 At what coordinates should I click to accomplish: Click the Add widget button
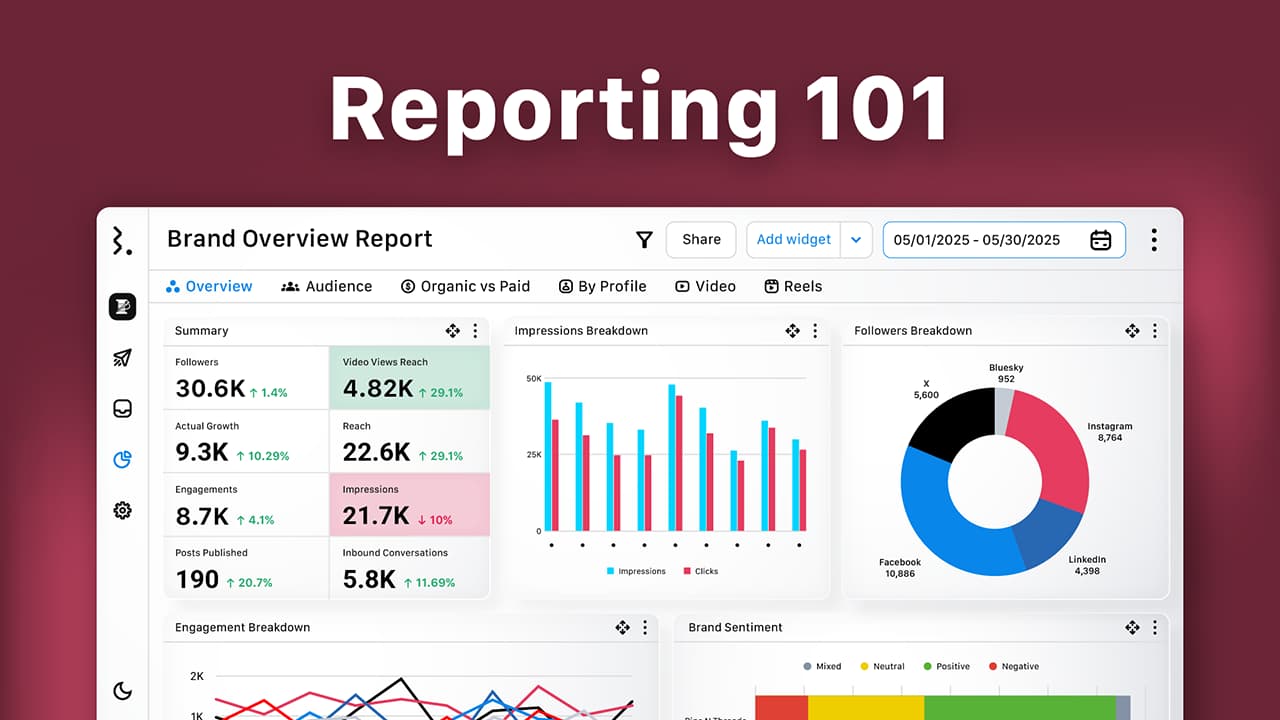click(x=793, y=240)
